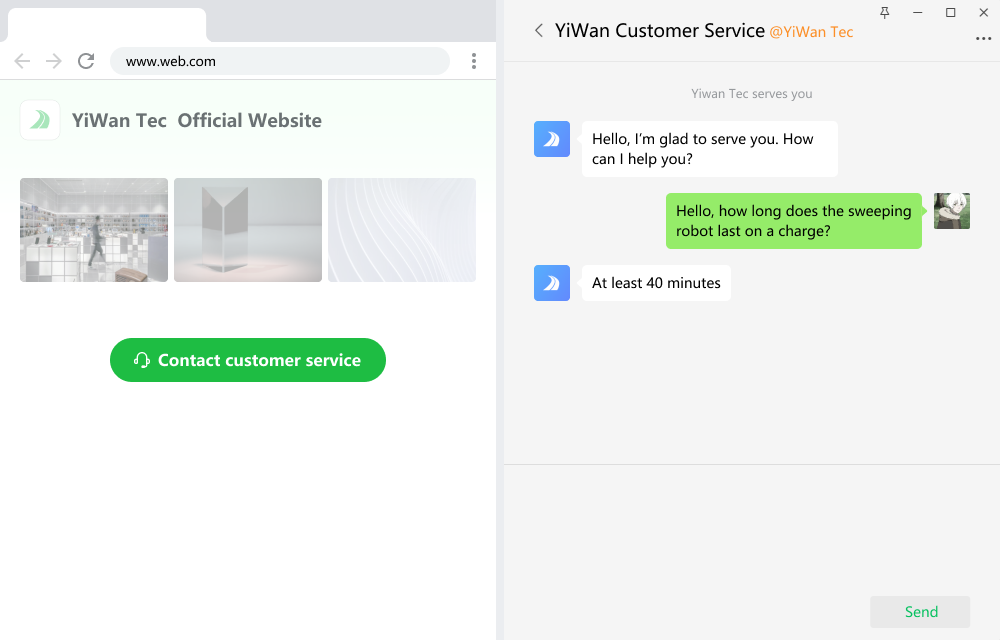Screen dimensions: 1000x640
Task: Click the YiWan Tec website logo
Action: (40, 120)
